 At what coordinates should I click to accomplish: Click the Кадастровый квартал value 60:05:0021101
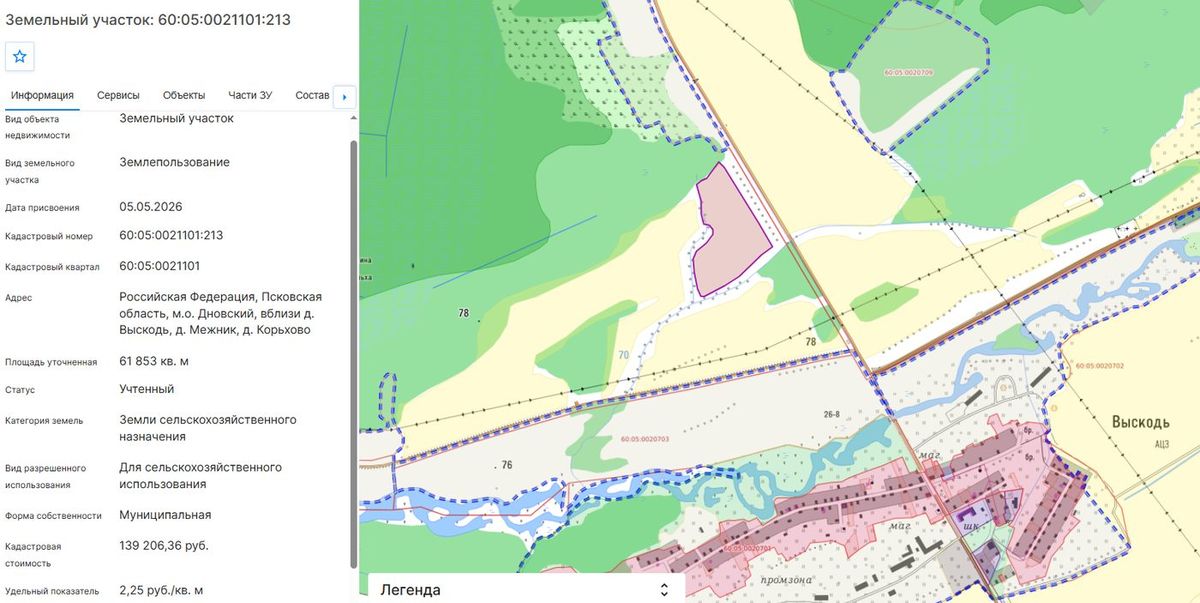(x=160, y=266)
